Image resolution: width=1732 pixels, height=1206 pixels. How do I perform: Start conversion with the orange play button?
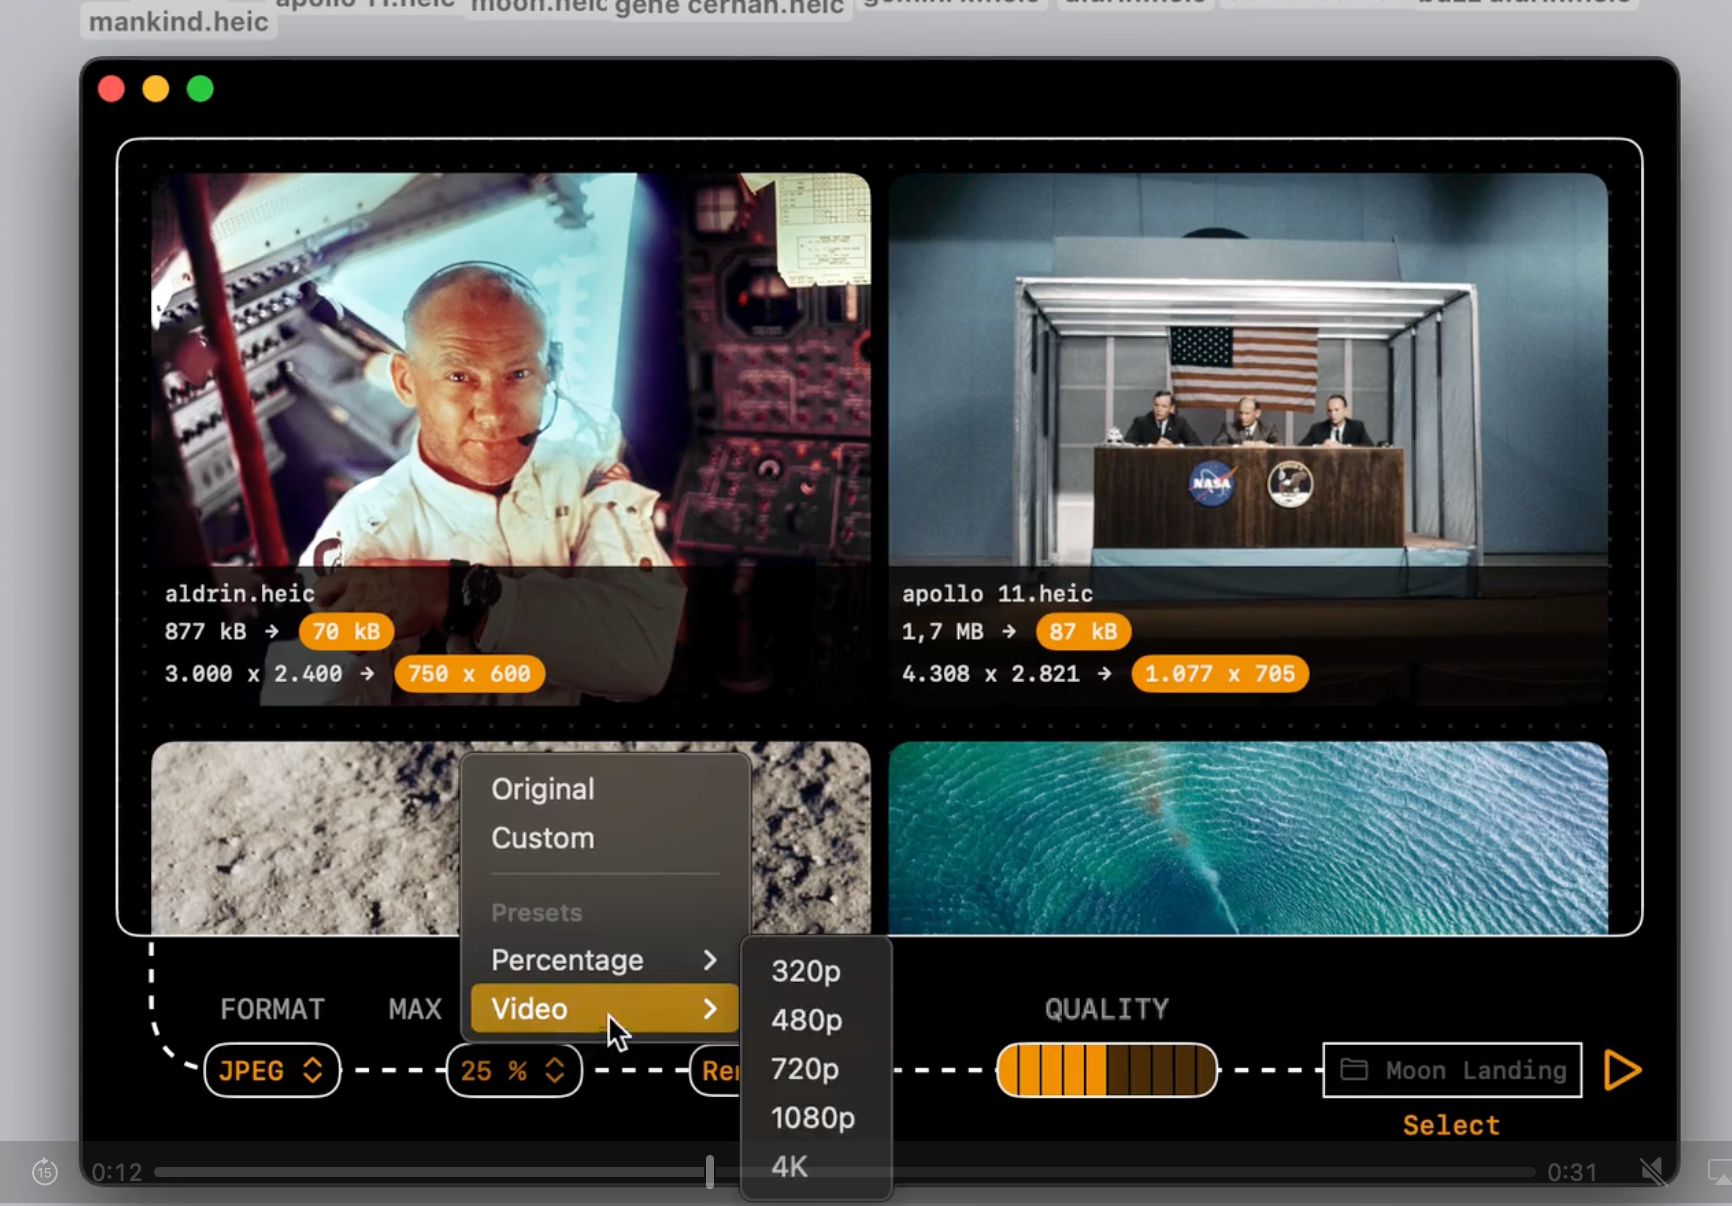click(x=1622, y=1070)
